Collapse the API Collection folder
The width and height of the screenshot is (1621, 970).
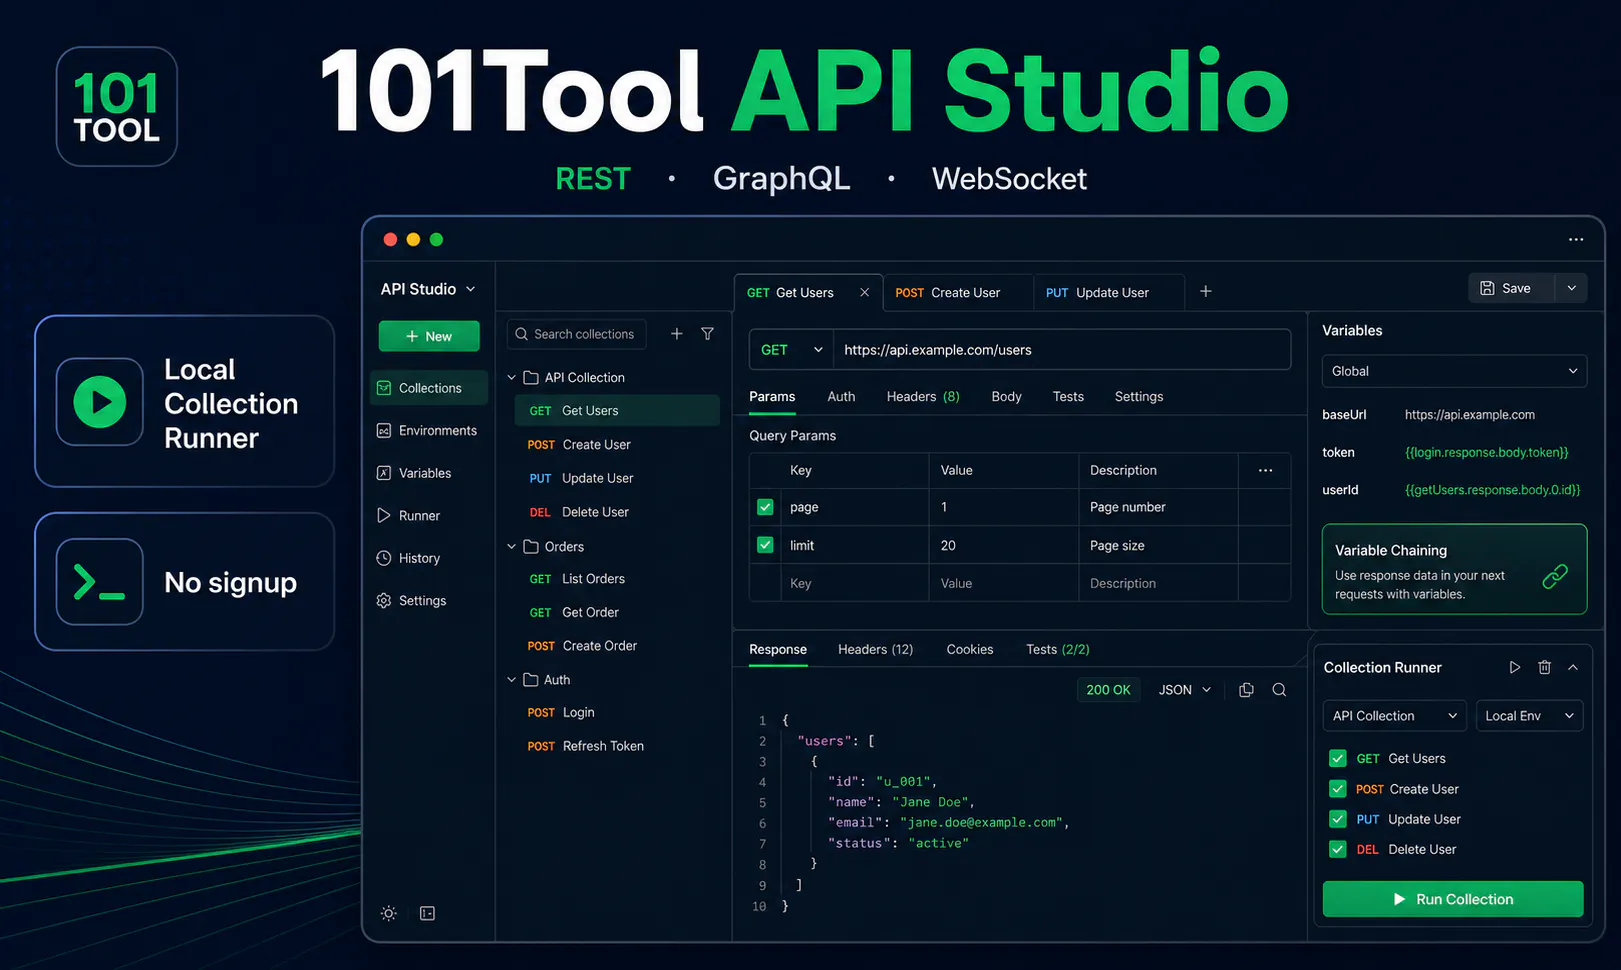[512, 377]
